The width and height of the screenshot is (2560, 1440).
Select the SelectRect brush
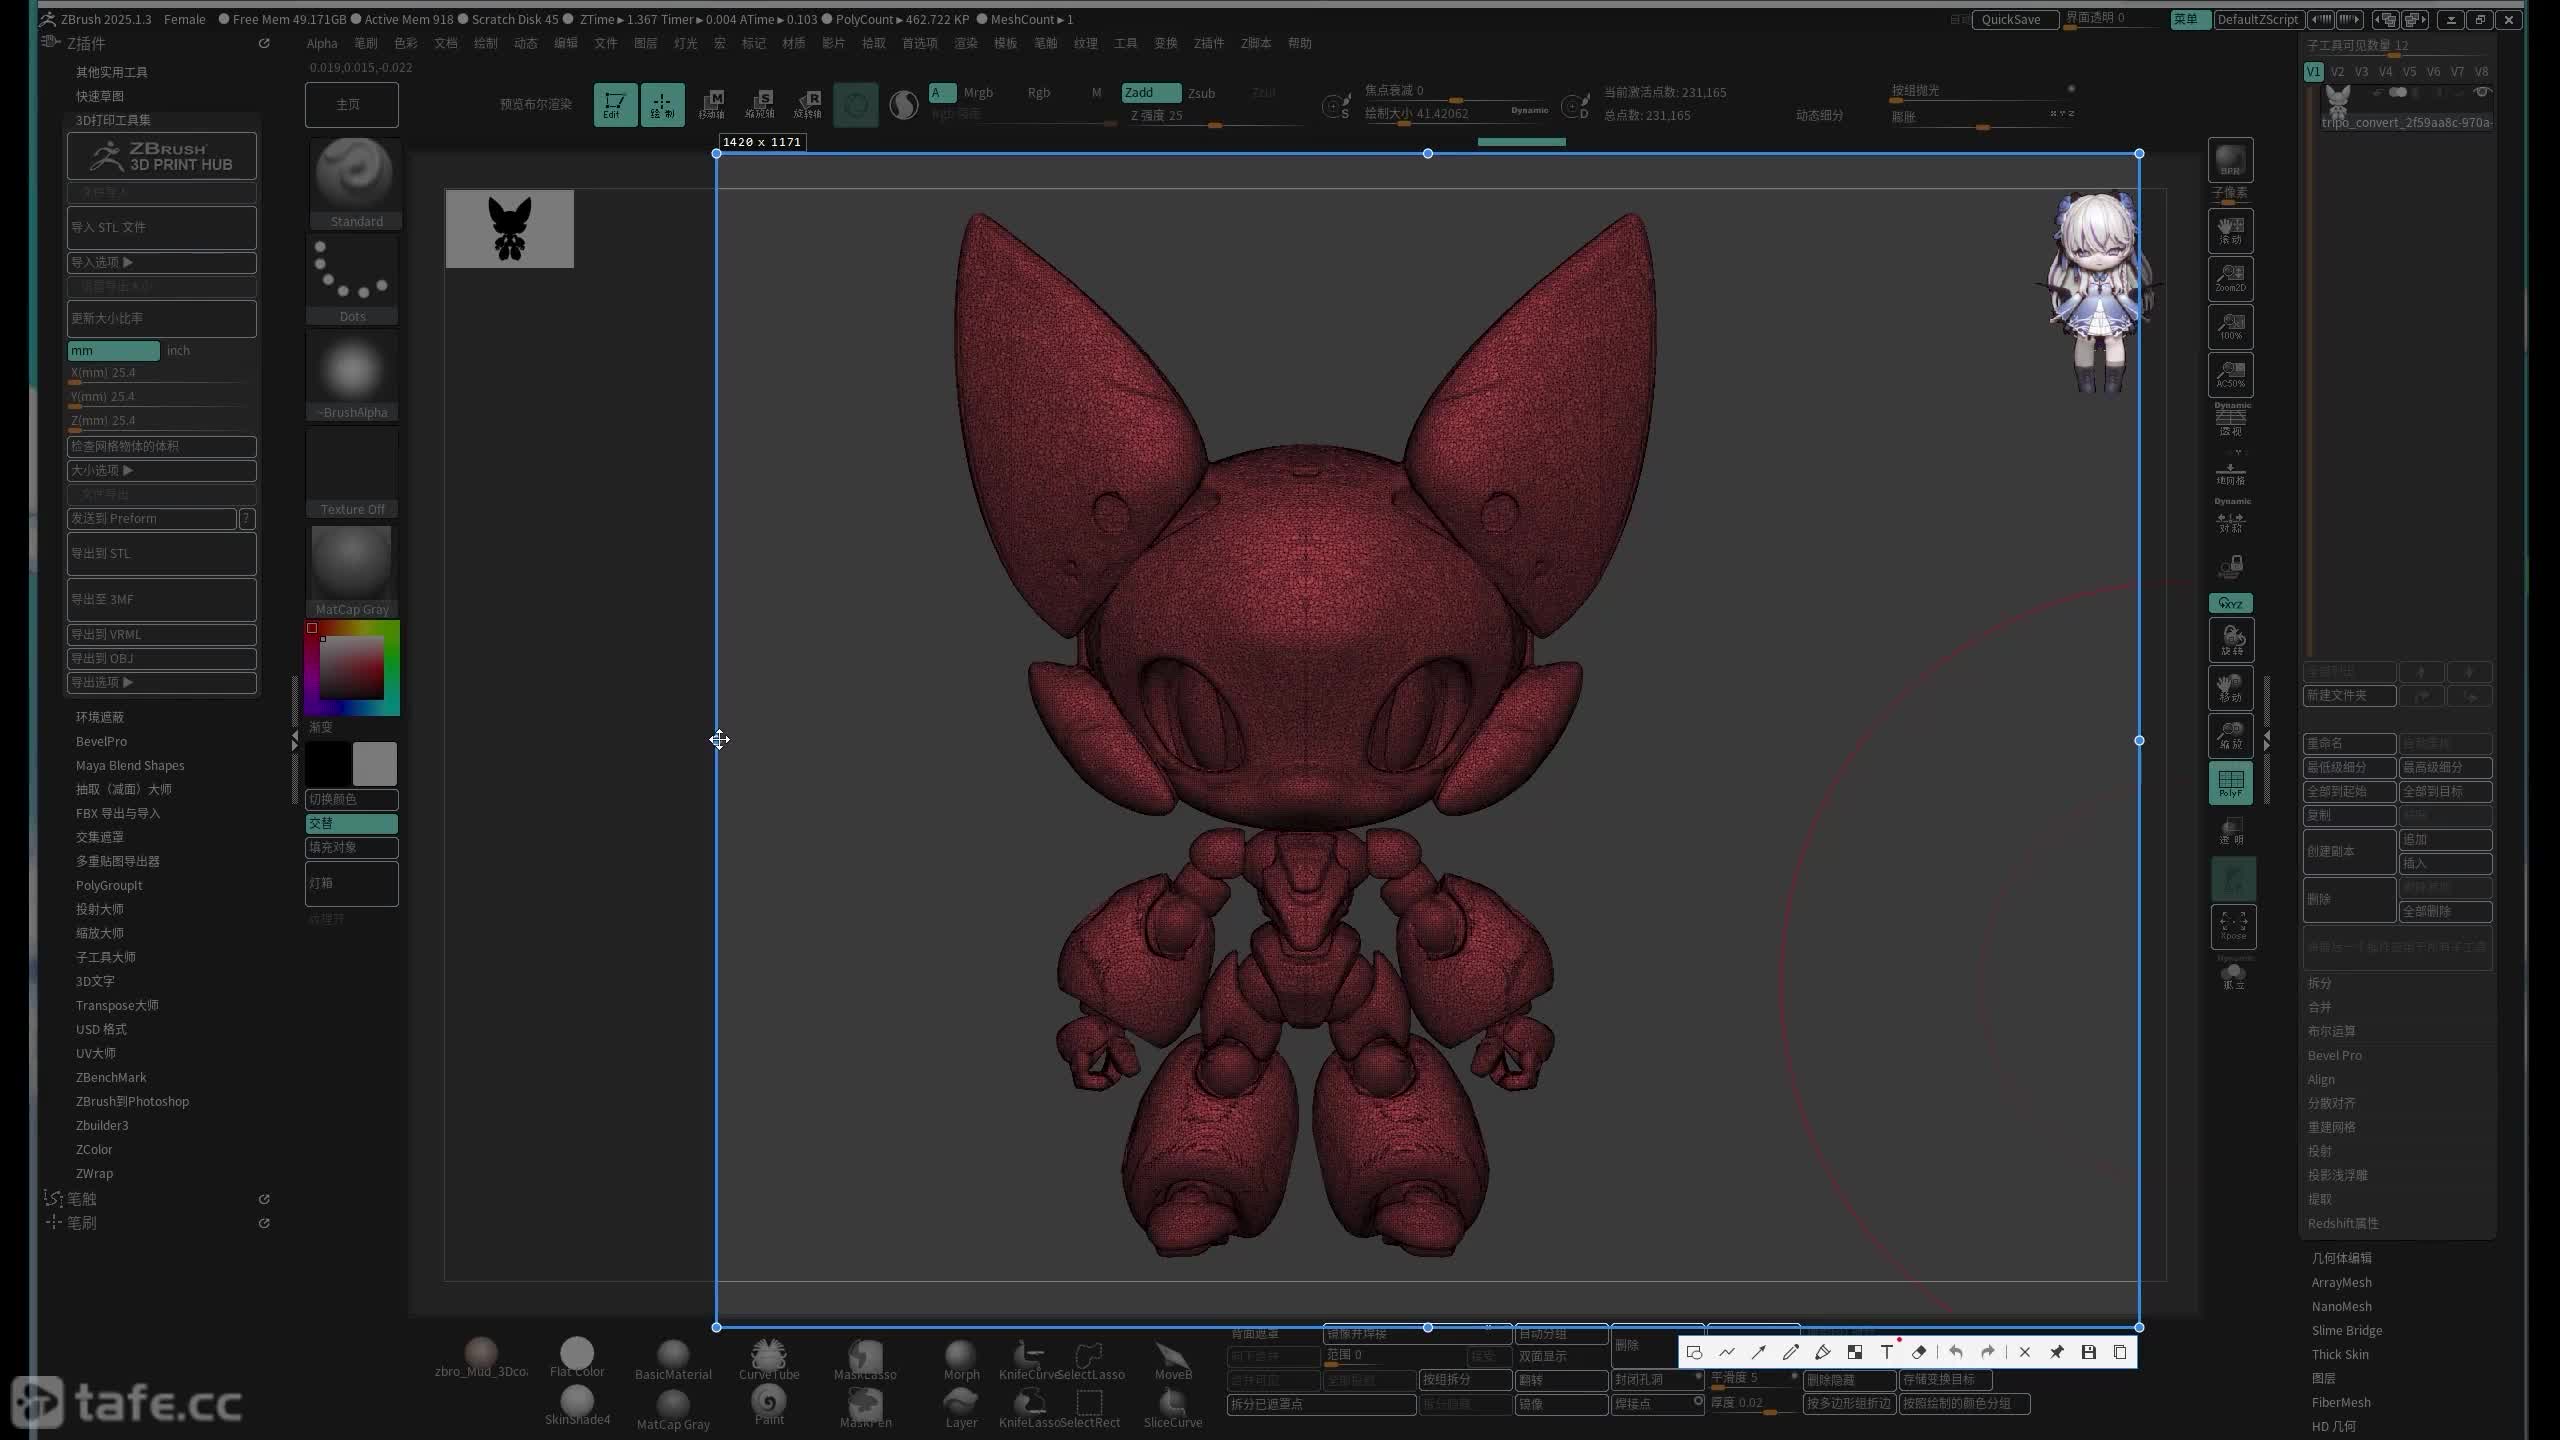click(1089, 1408)
